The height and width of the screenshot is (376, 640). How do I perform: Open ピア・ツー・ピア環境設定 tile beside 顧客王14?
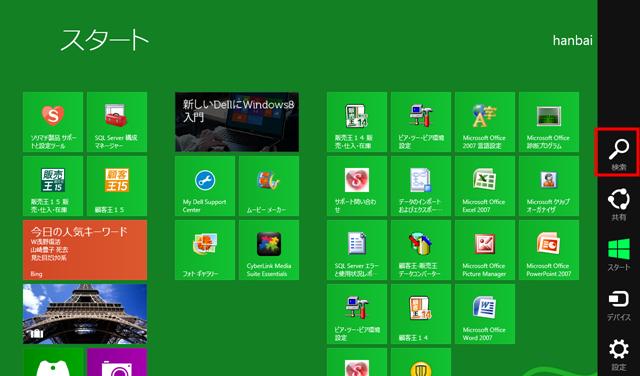pyautogui.click(x=357, y=314)
